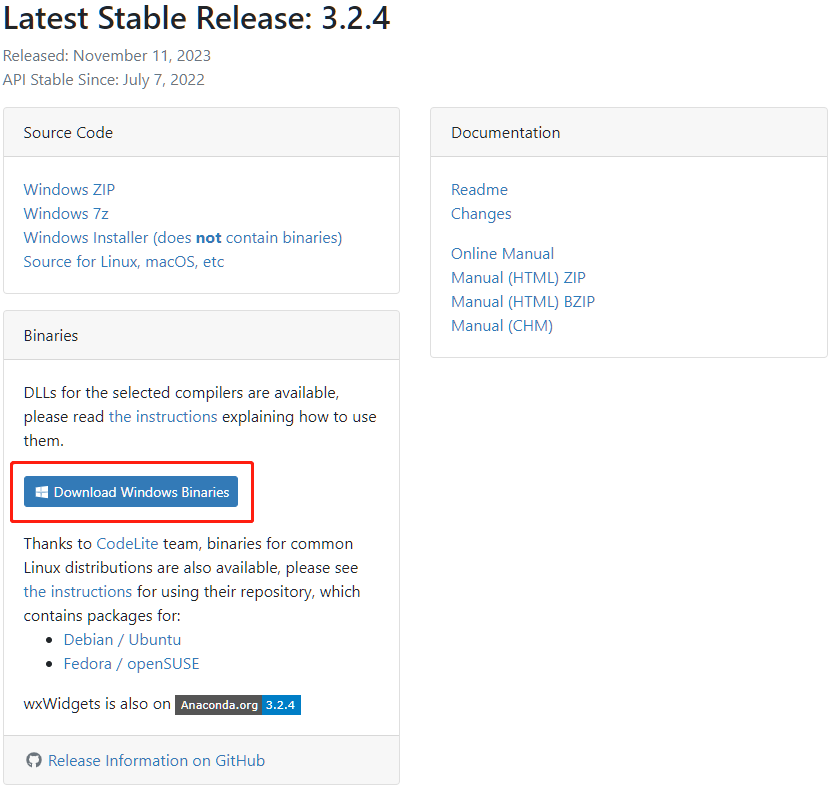The image size is (836, 797).
Task: Open the Changes documentation link
Action: pyautogui.click(x=481, y=214)
